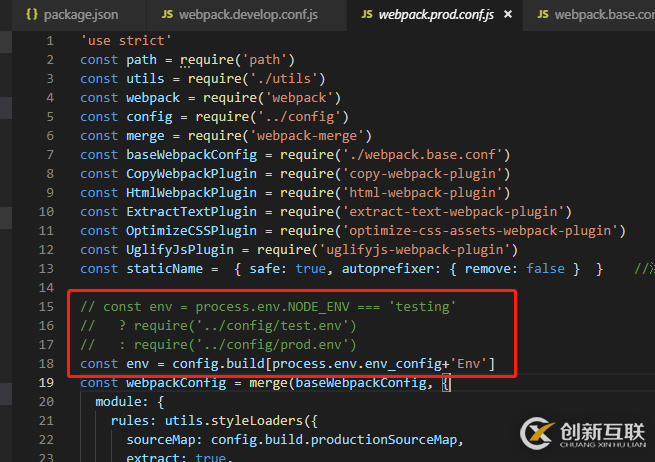Click the staticName constant declaration
This screenshot has height=462, width=655.
click(x=162, y=268)
